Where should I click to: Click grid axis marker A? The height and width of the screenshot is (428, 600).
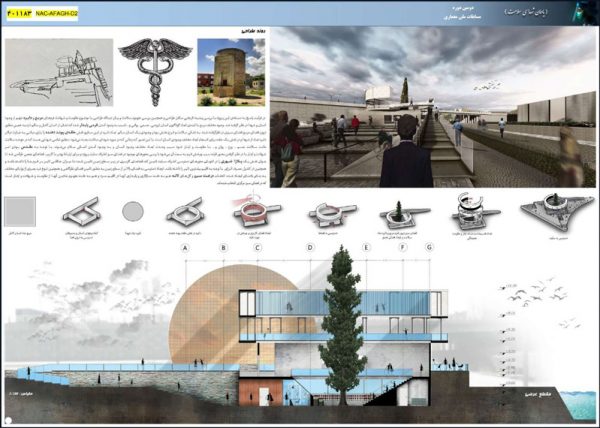coord(184,246)
